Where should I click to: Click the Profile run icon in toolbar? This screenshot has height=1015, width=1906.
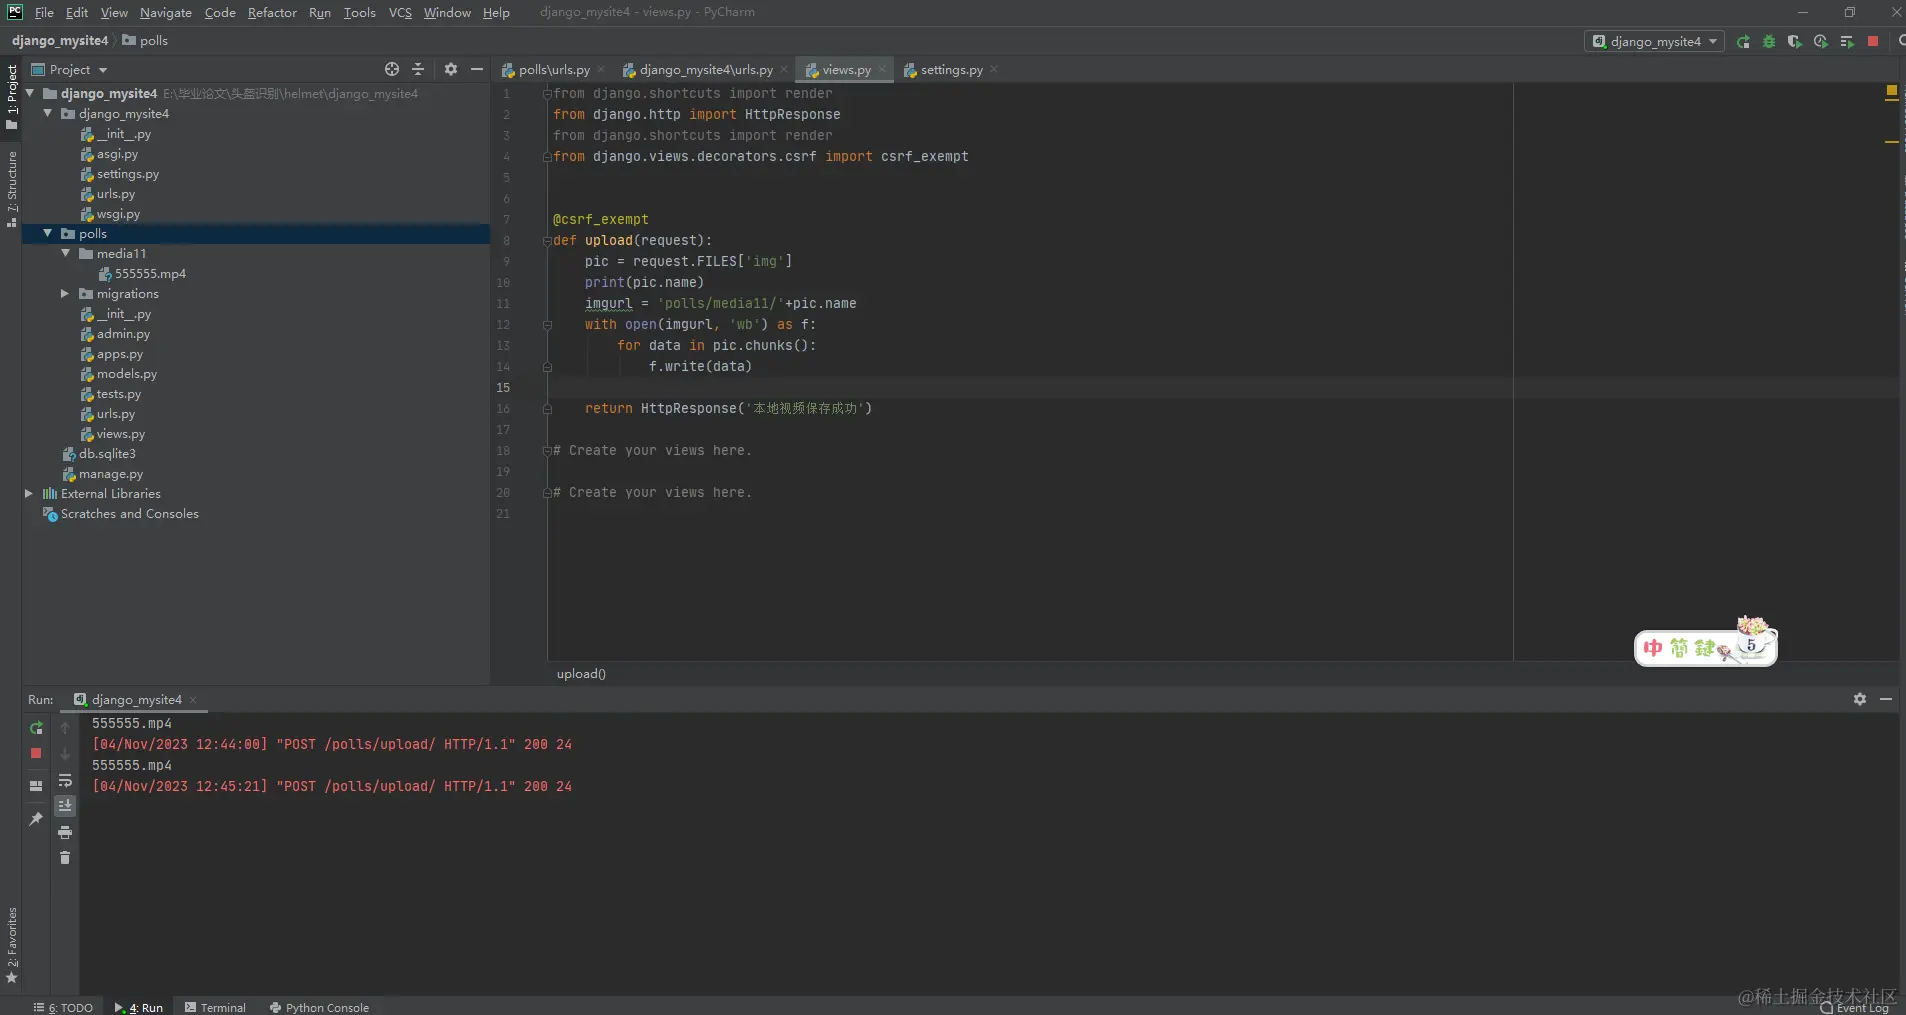(1821, 41)
